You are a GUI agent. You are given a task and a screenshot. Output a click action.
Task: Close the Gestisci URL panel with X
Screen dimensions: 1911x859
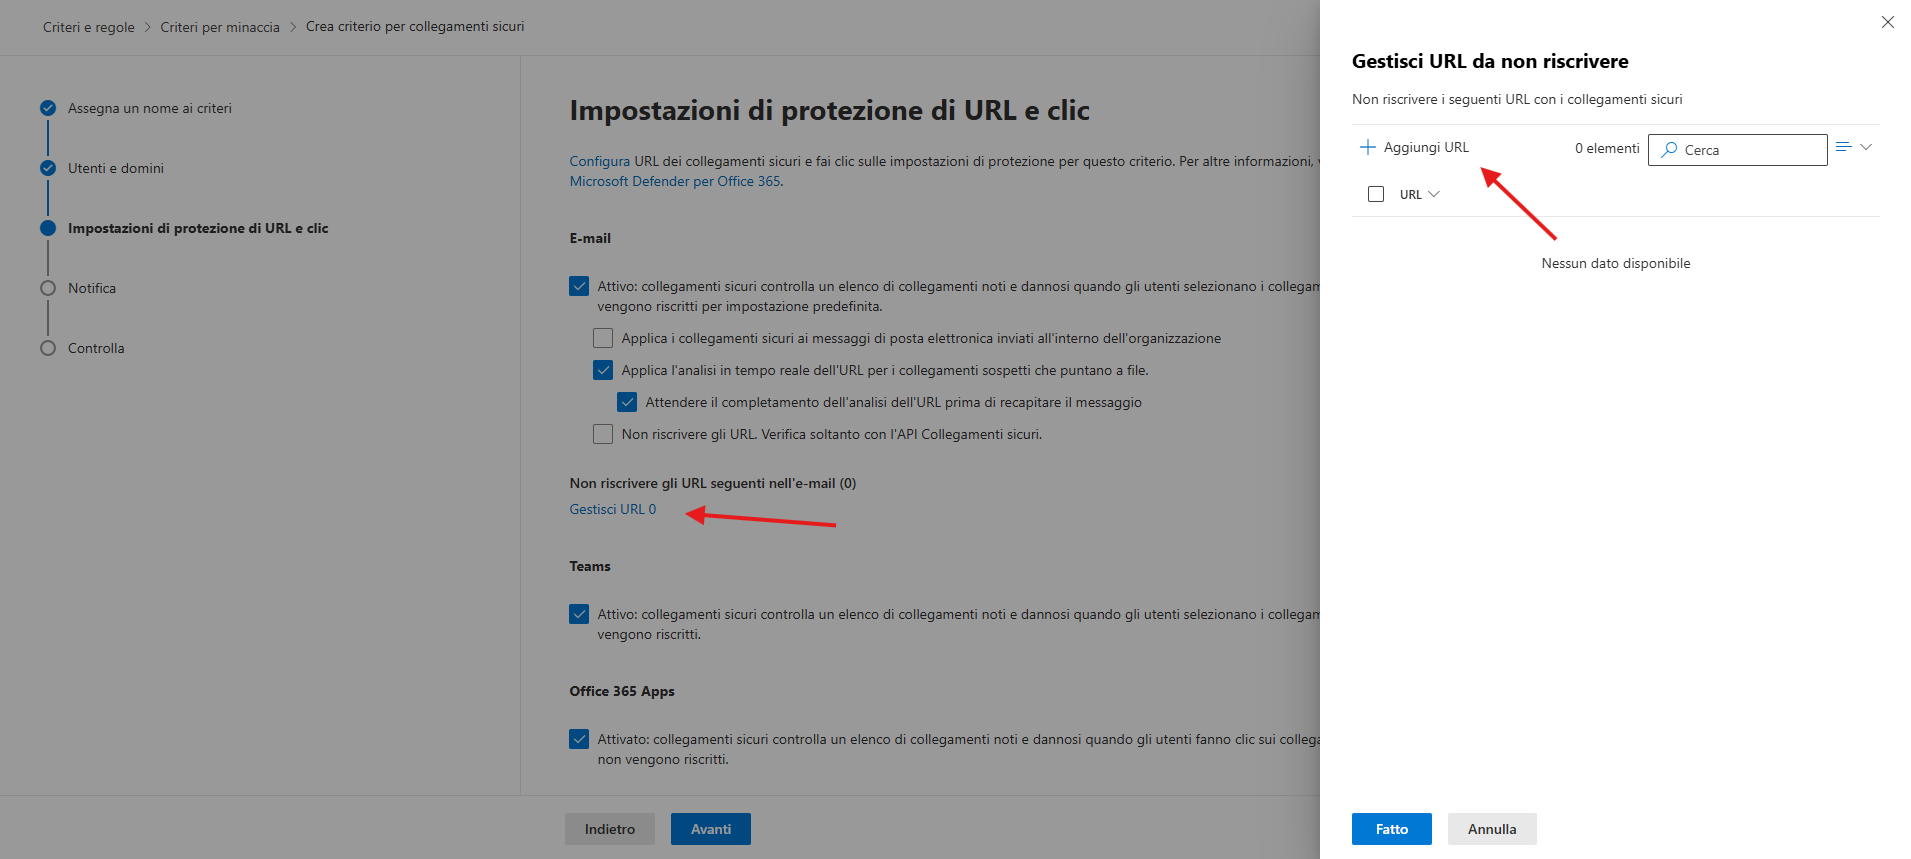(1888, 22)
